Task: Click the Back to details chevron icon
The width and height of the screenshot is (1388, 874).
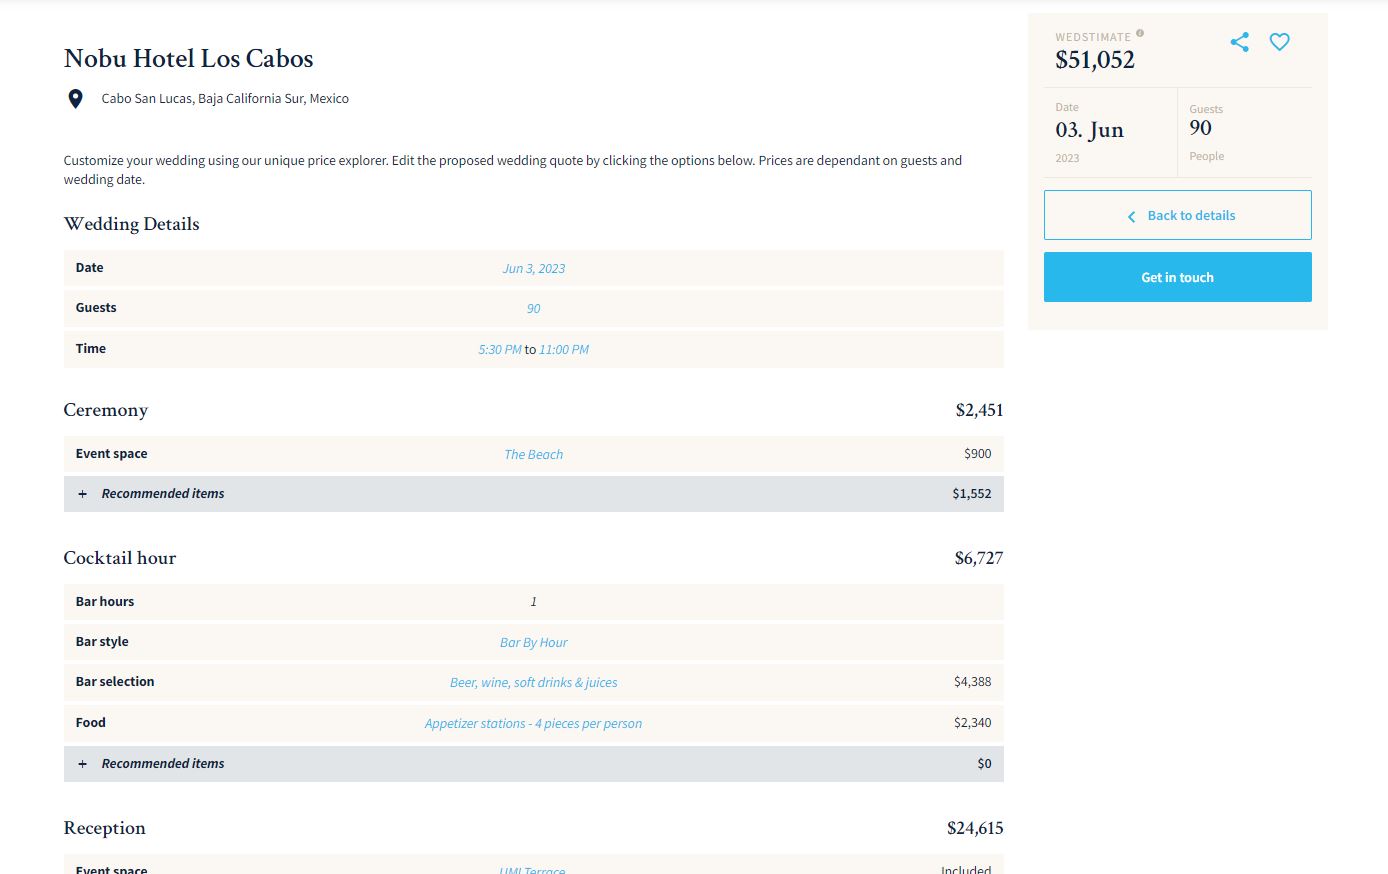Action: [1131, 216]
